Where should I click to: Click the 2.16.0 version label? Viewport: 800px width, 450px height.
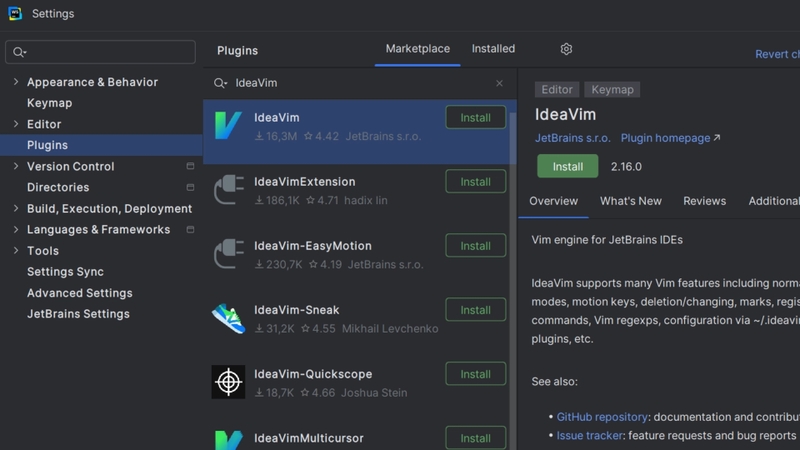[x=626, y=167]
